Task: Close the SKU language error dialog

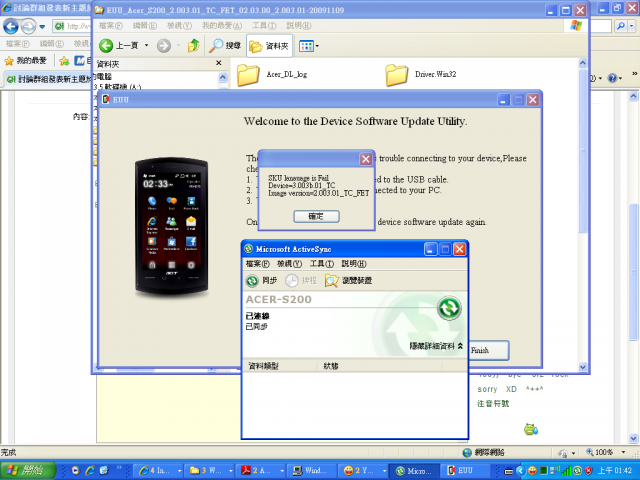Action: (365, 159)
